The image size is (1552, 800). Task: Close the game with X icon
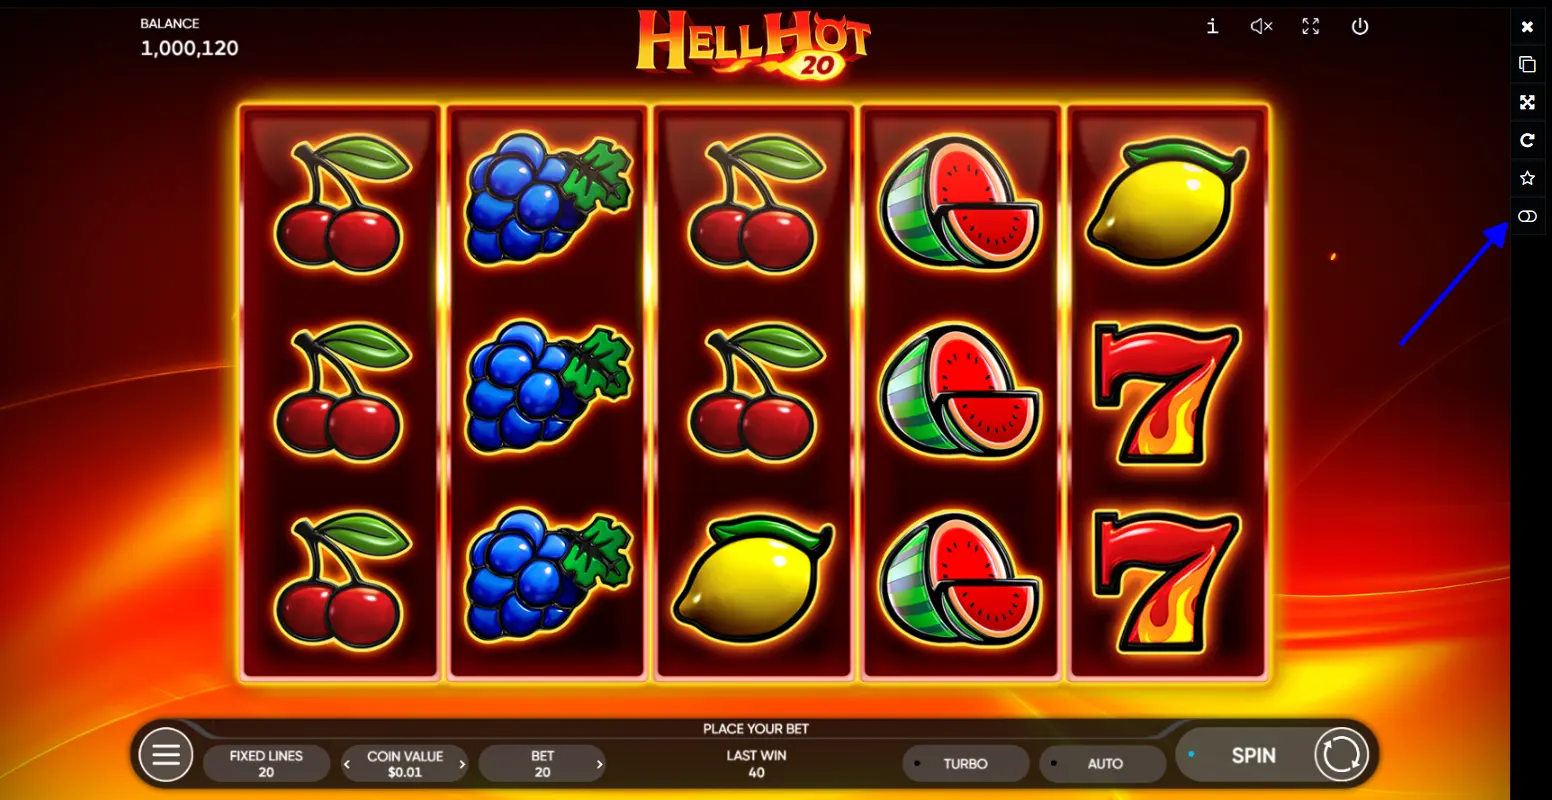click(x=1527, y=27)
